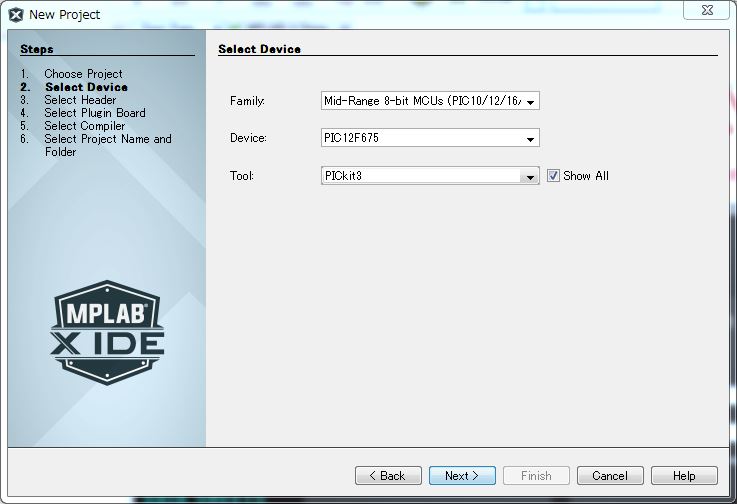The image size is (737, 504).
Task: Click the Next button
Action: 462,476
